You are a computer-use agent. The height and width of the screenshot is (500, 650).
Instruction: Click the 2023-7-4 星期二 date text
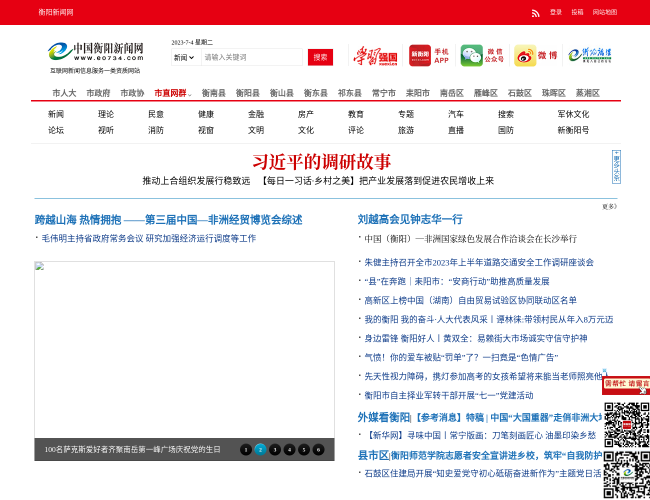tap(192, 42)
